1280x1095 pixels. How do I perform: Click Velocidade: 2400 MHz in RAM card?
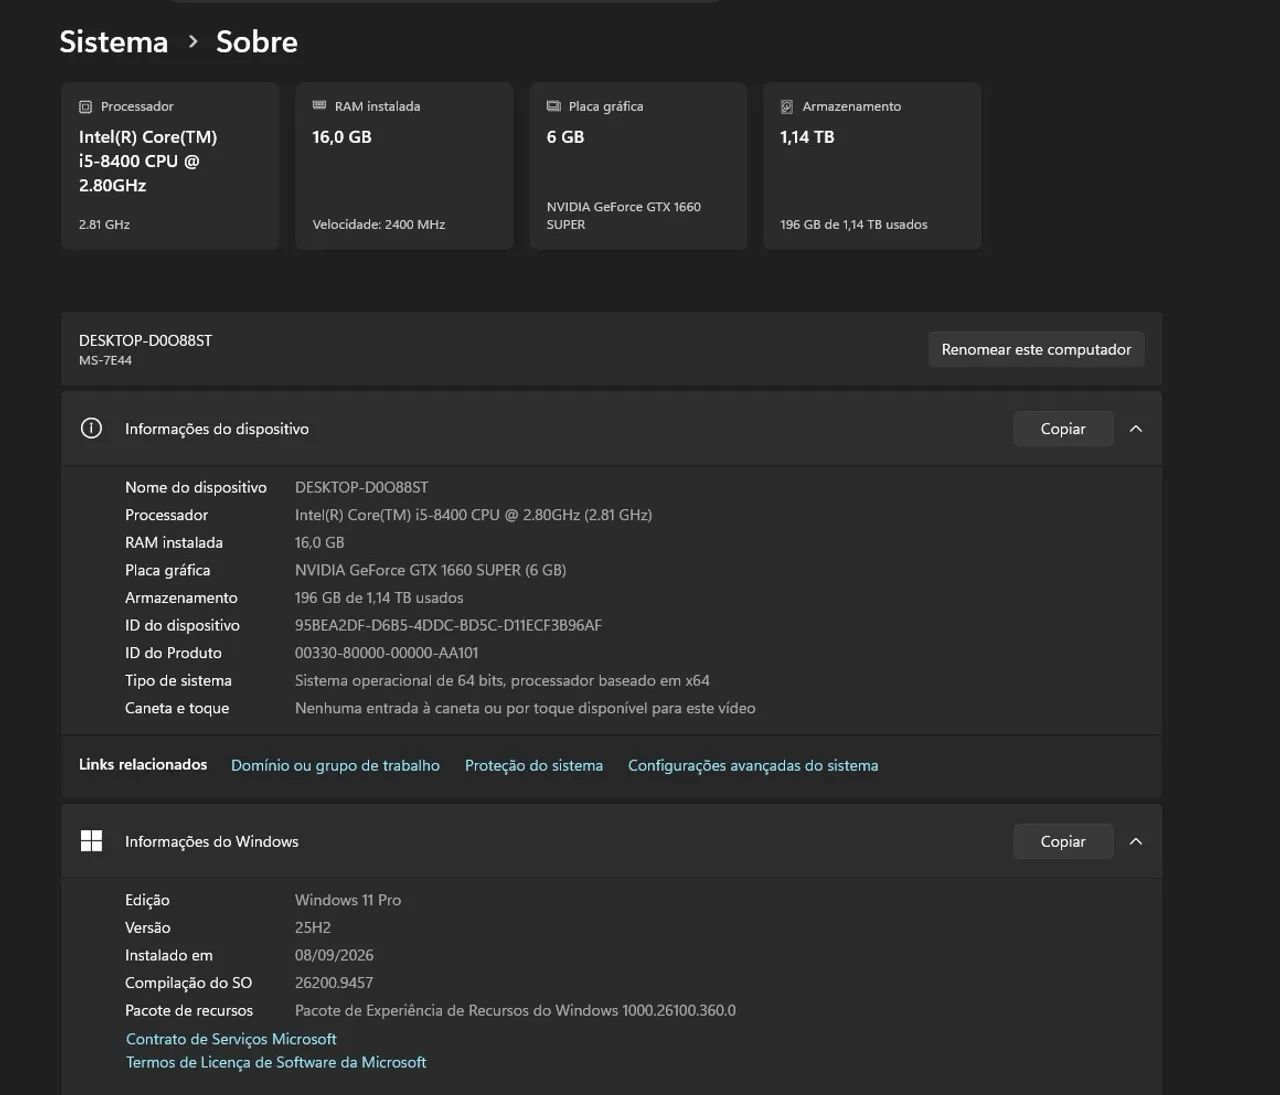(379, 225)
